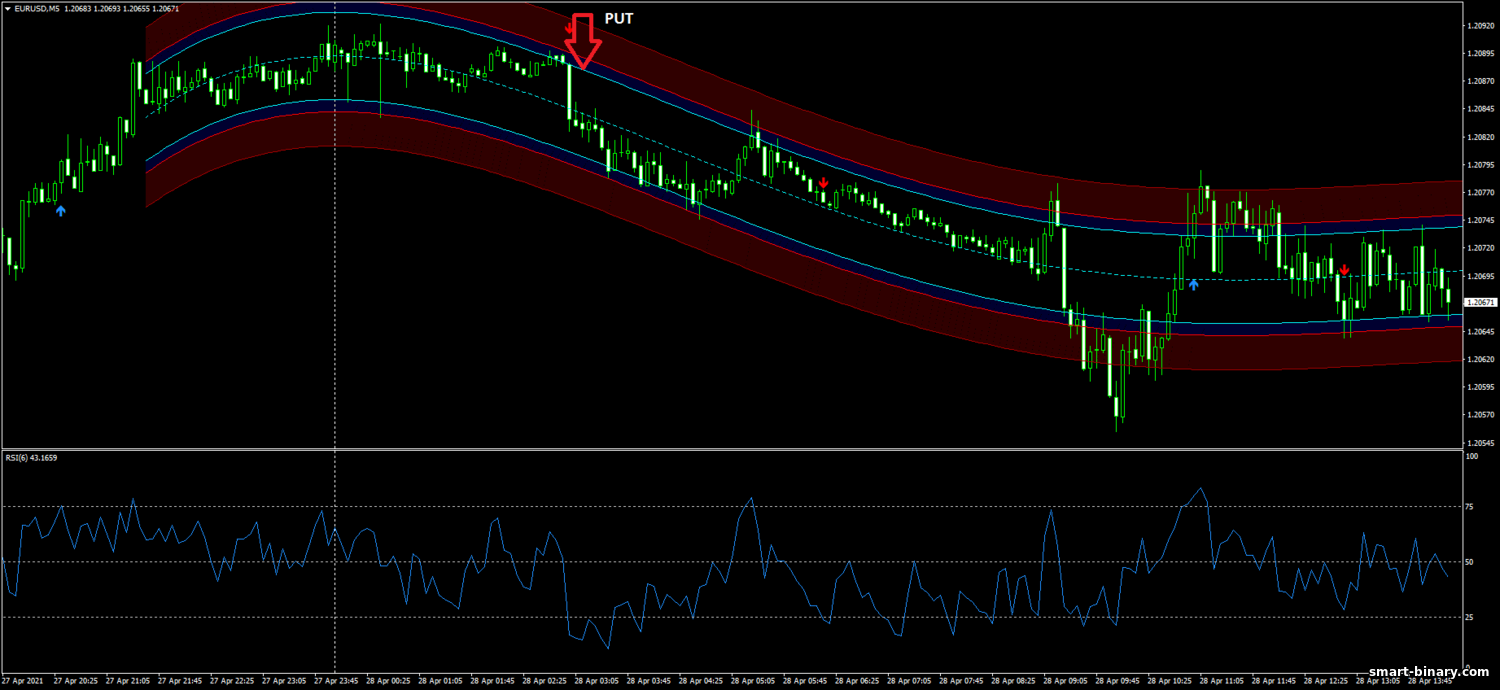Click the 28 Apr 13:45 time label
The height and width of the screenshot is (690, 1500).
coord(1428,680)
